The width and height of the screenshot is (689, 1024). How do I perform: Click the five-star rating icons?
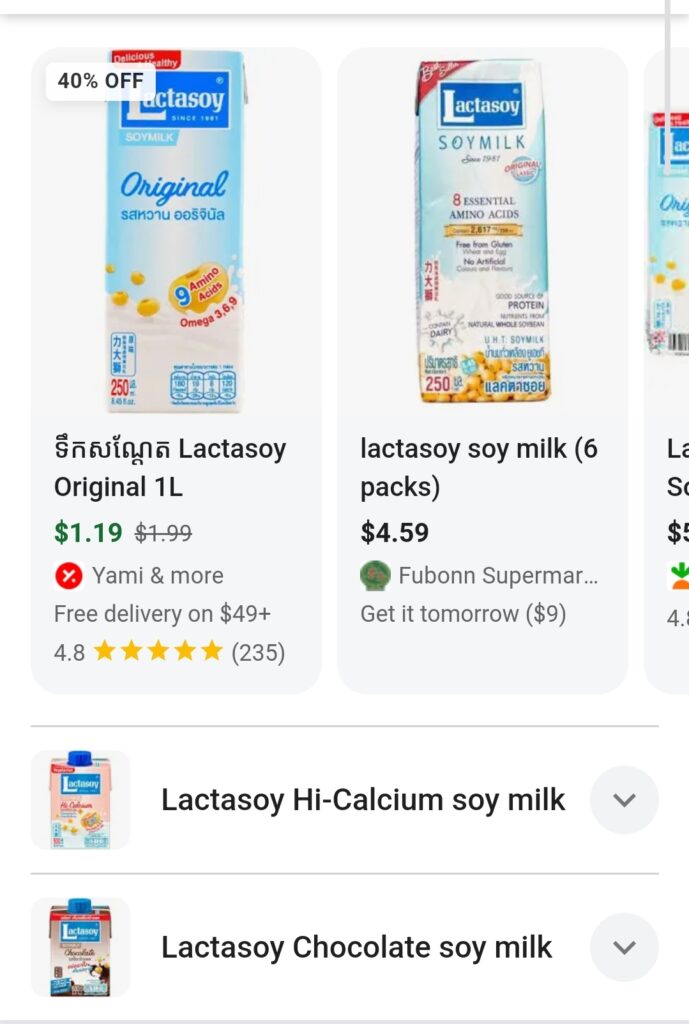point(157,652)
